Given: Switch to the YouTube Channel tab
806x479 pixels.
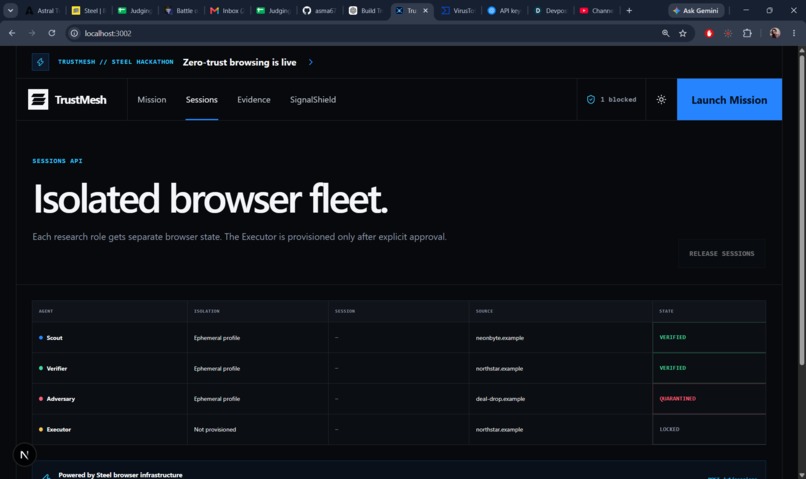Looking at the screenshot, I should tap(597, 10).
